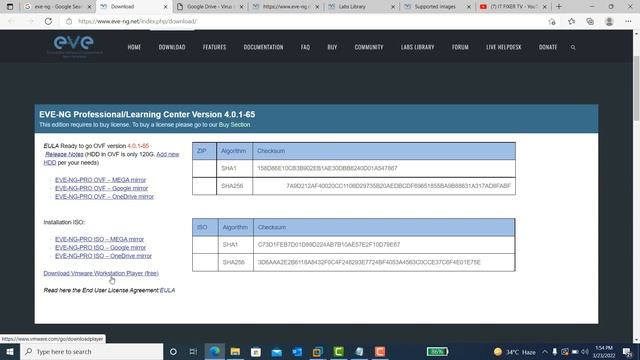Viewport: 640px width, 360px height.
Task: Click 'Download Vmware Workstation Player (free)' link
Action: (101, 273)
